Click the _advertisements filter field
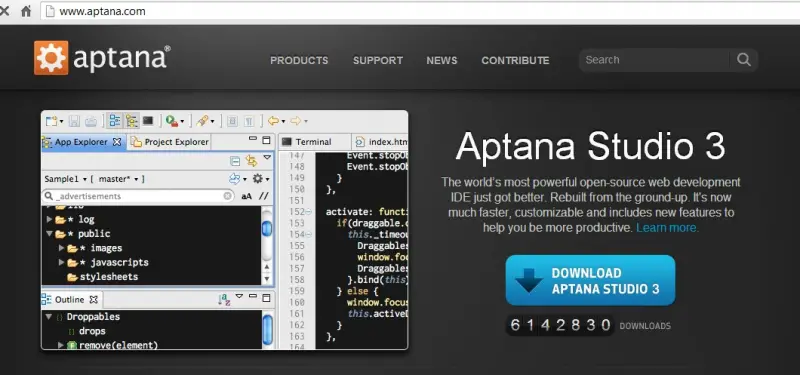Screen dimensions: 800x375 pos(138,196)
